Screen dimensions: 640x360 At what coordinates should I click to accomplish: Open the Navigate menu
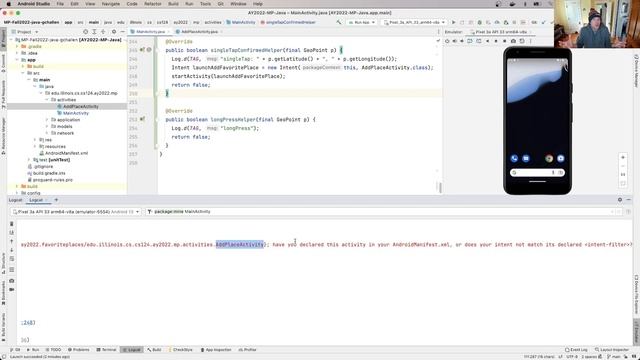coord(111,4)
